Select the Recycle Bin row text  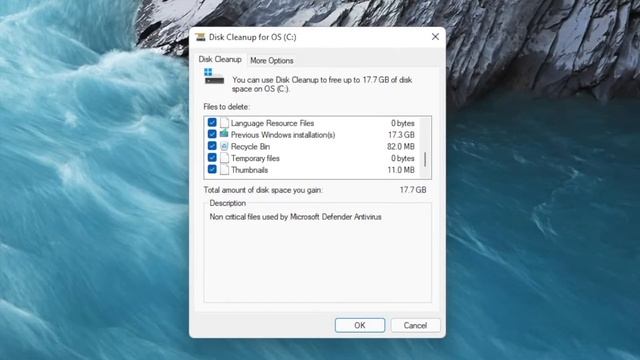point(250,147)
